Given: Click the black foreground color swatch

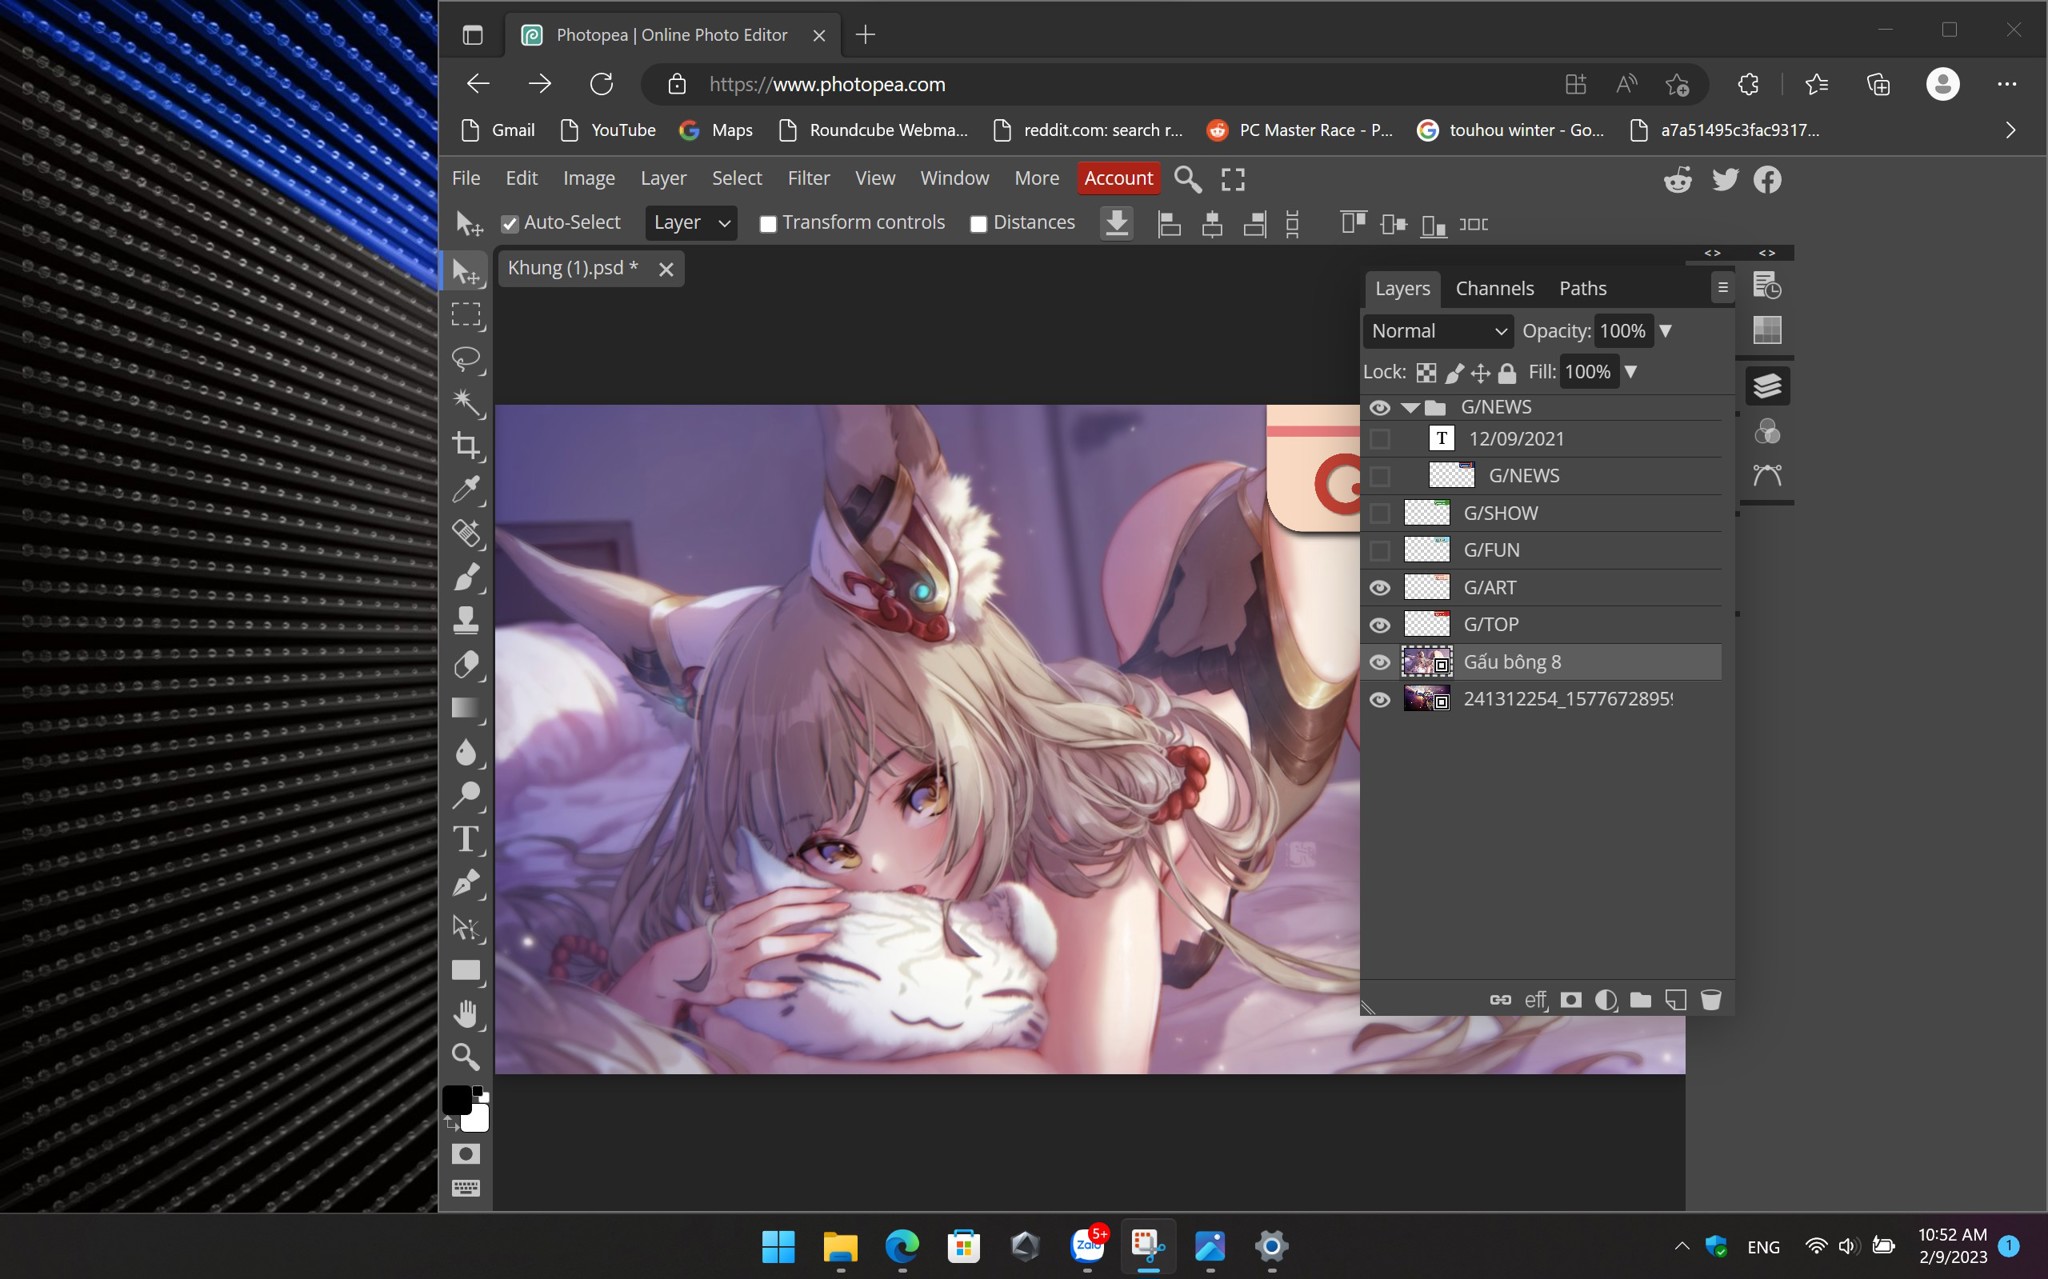Looking at the screenshot, I should coord(457,1099).
